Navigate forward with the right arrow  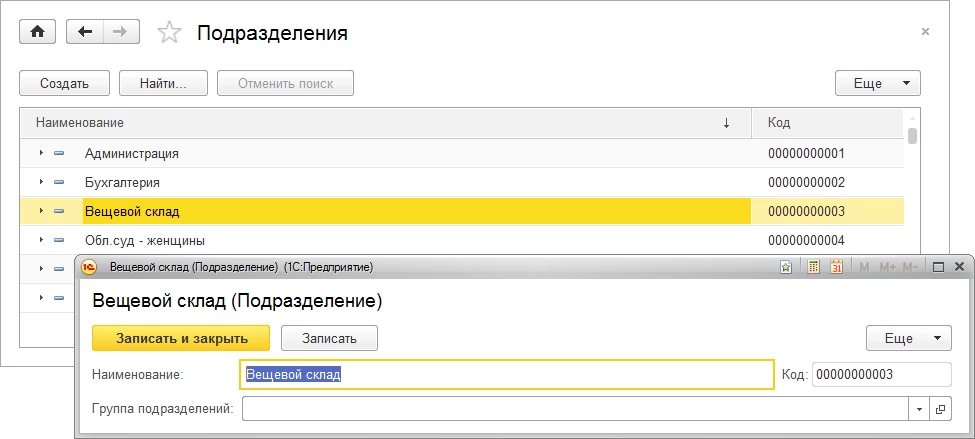click(120, 32)
